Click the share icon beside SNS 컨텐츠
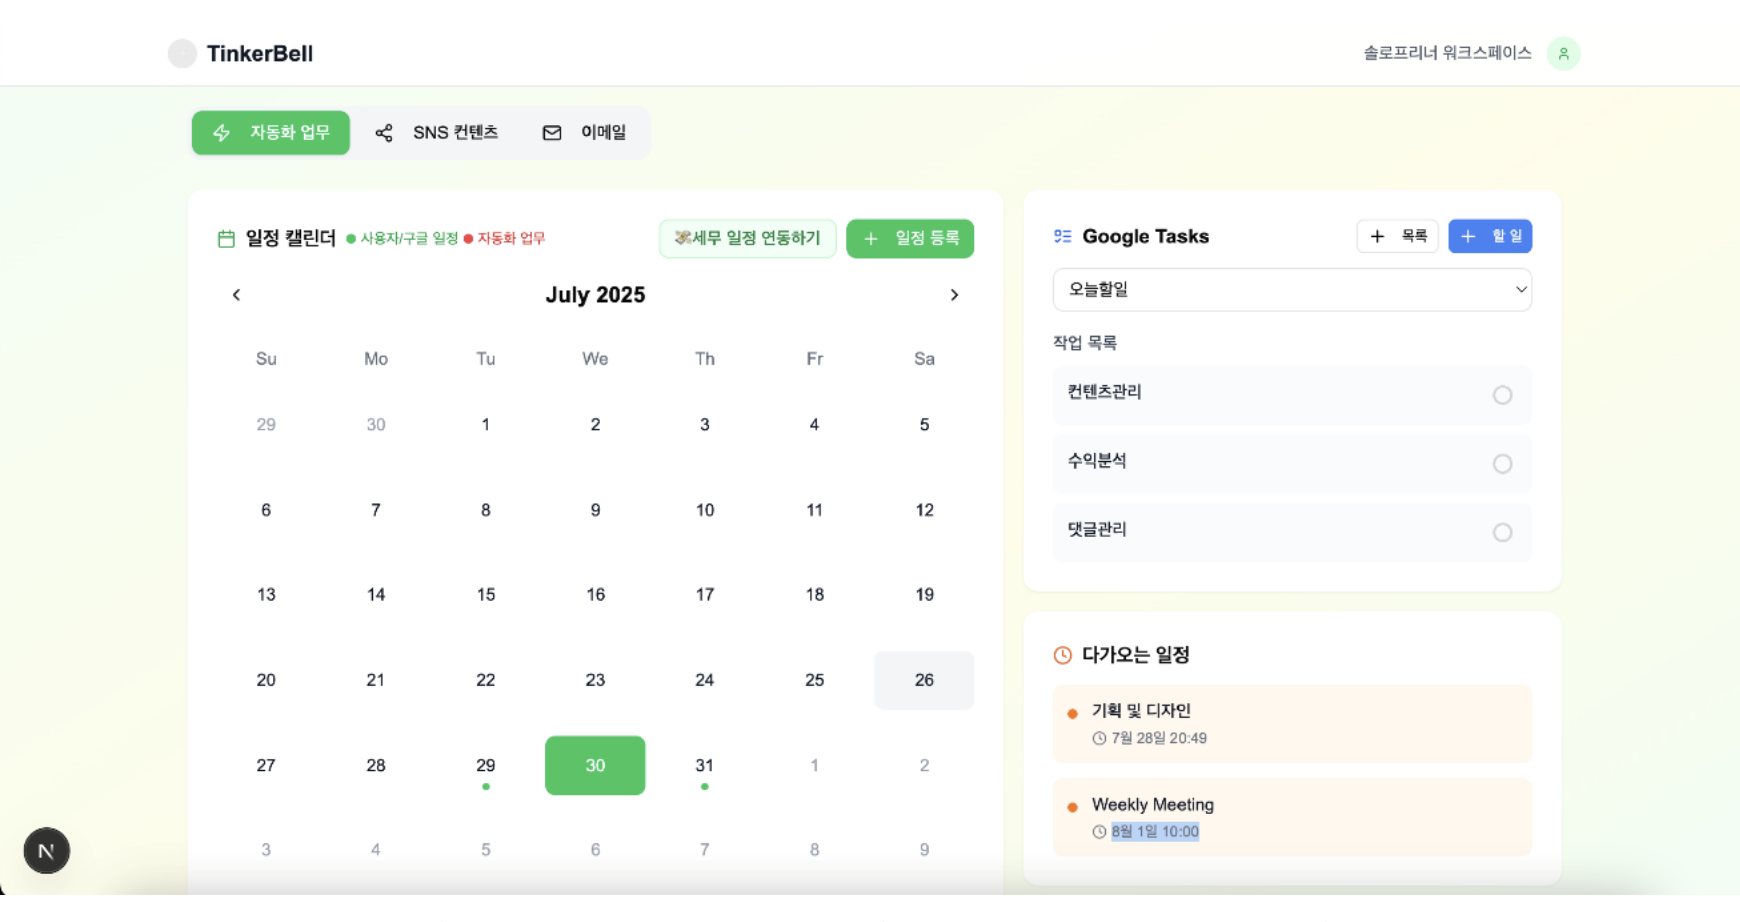This screenshot has width=1740, height=922. [x=384, y=132]
